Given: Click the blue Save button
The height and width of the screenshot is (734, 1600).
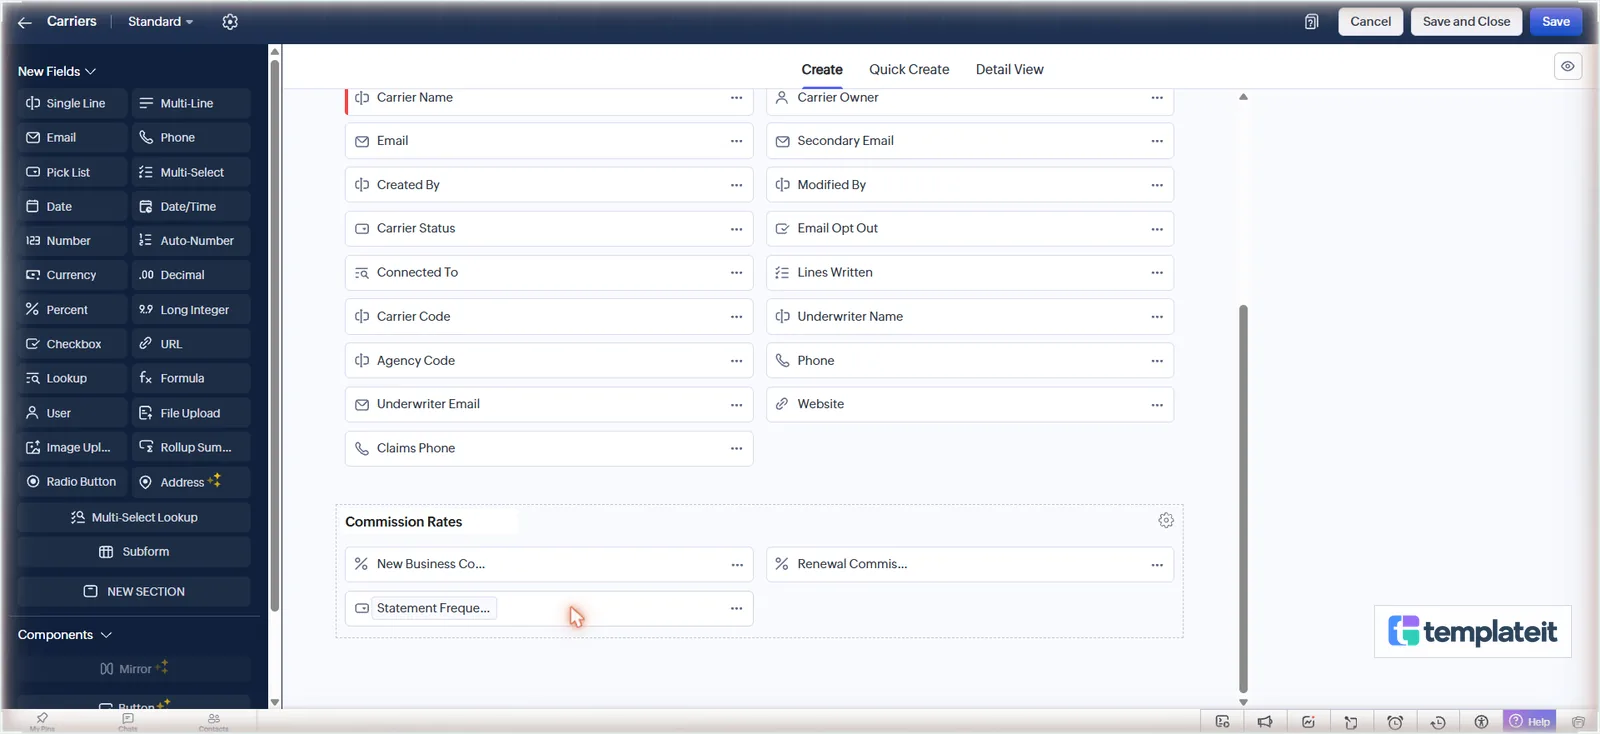Looking at the screenshot, I should pos(1555,22).
